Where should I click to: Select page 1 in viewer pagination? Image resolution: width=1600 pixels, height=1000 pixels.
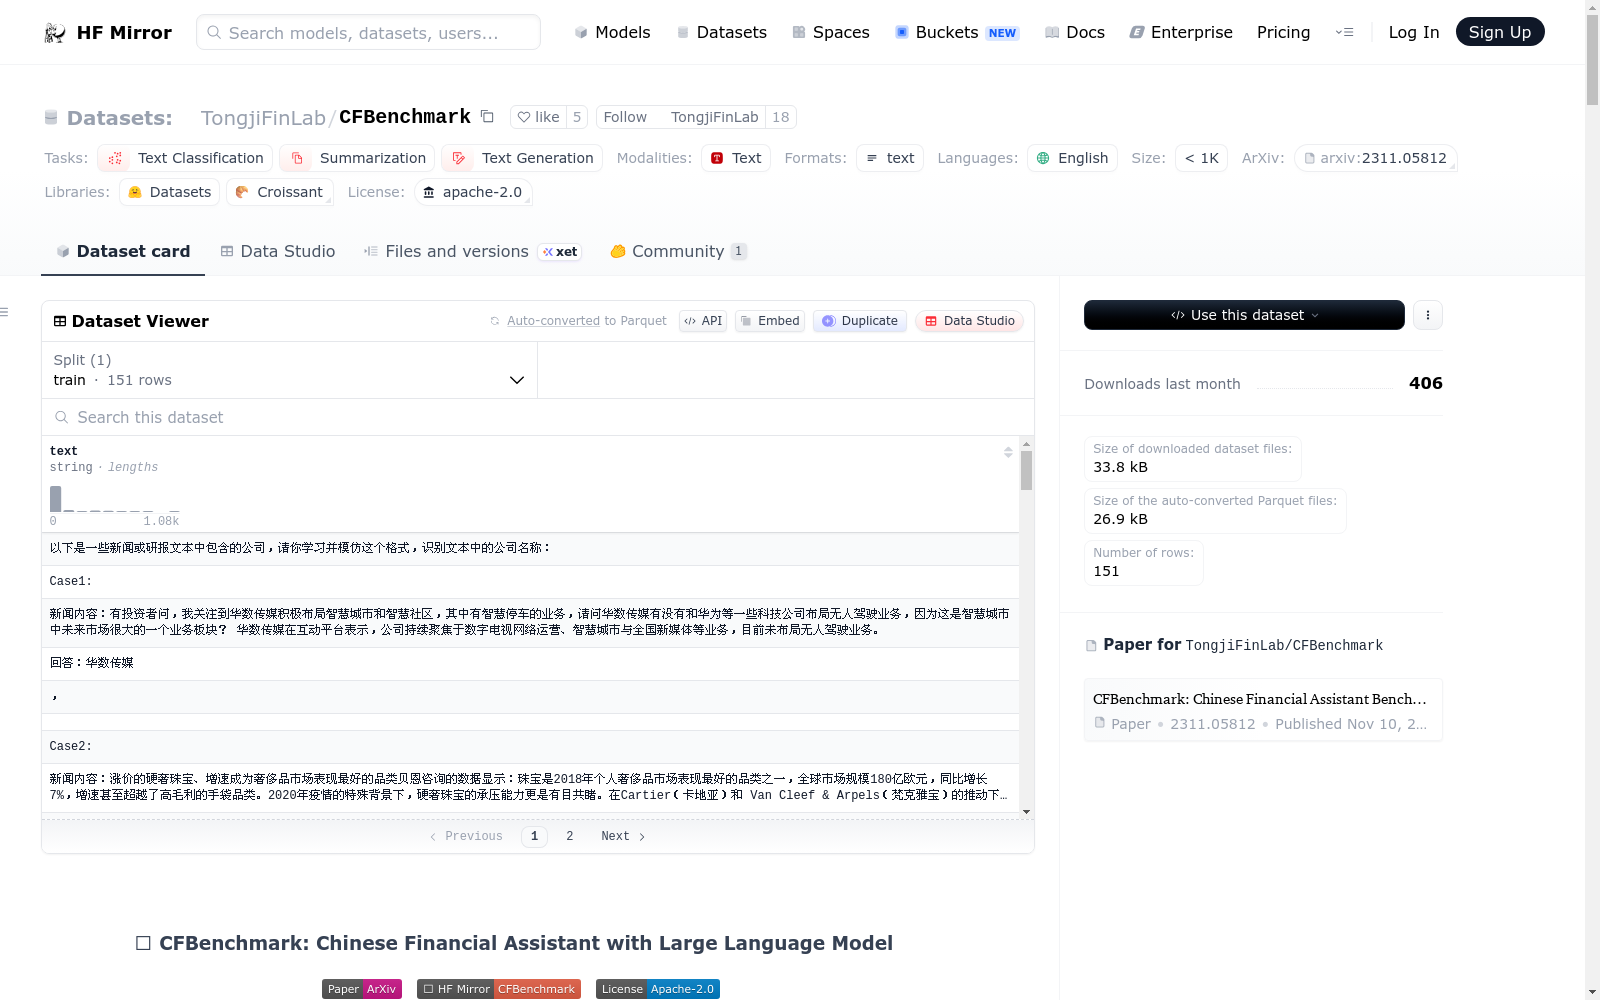click(534, 836)
